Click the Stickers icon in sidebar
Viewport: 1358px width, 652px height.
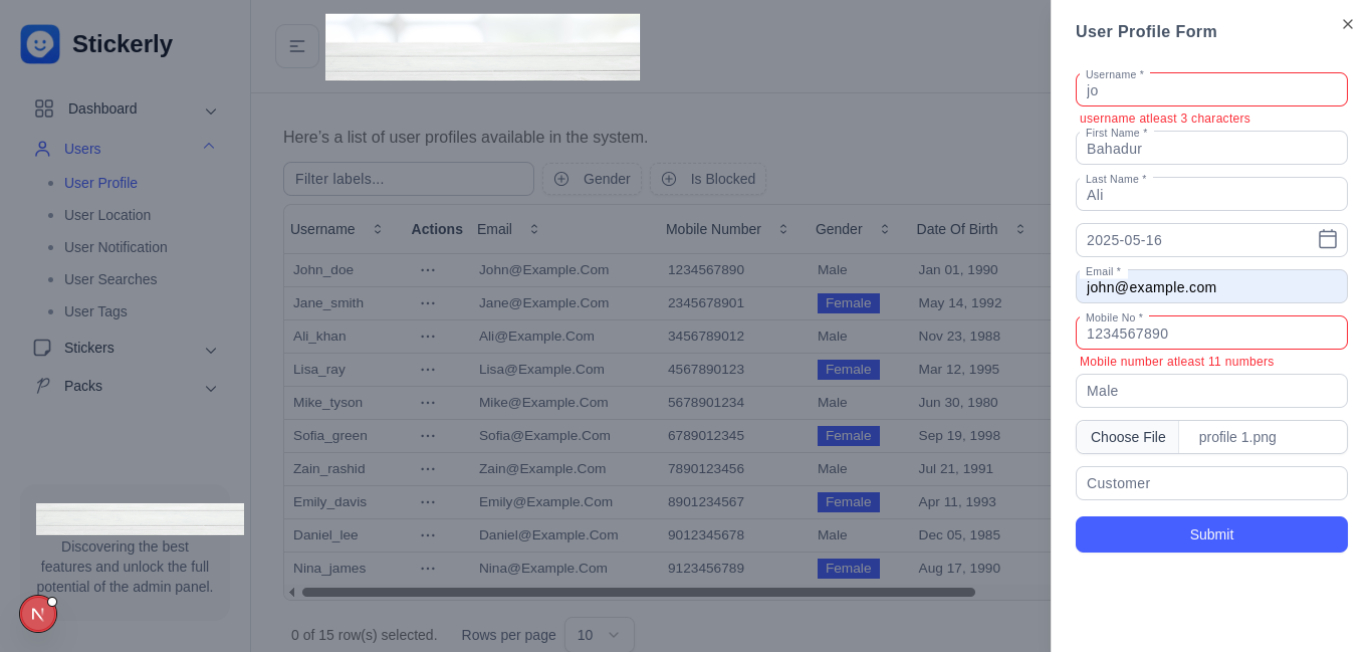(x=43, y=348)
